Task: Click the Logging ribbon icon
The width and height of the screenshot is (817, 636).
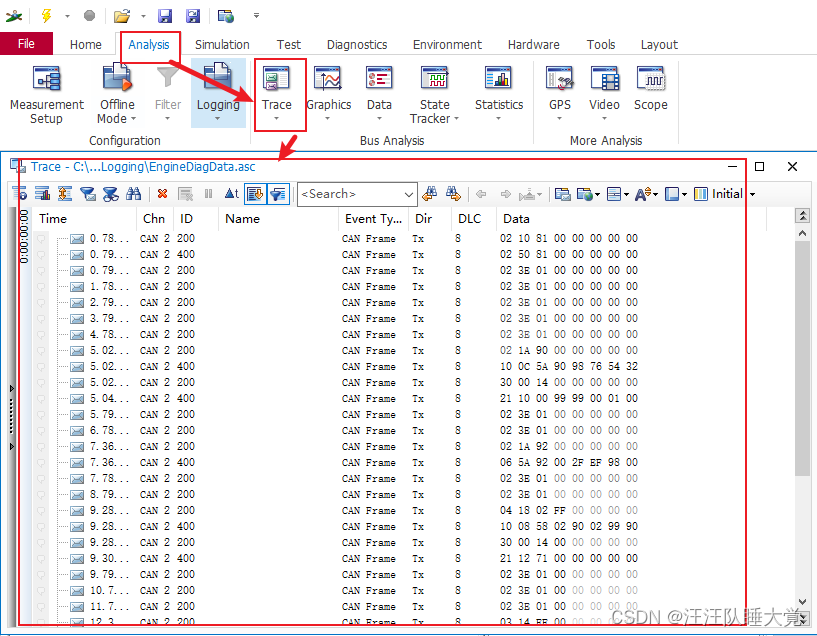Action: point(218,78)
